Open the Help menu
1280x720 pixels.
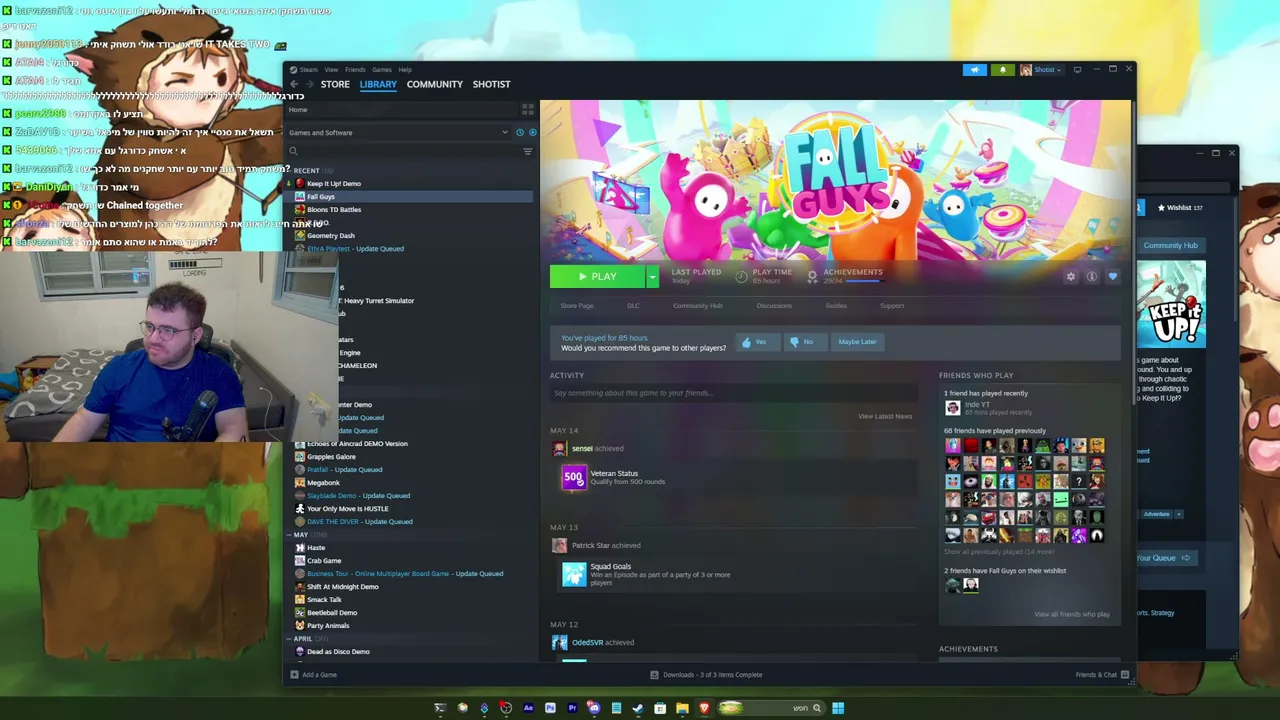pos(405,70)
